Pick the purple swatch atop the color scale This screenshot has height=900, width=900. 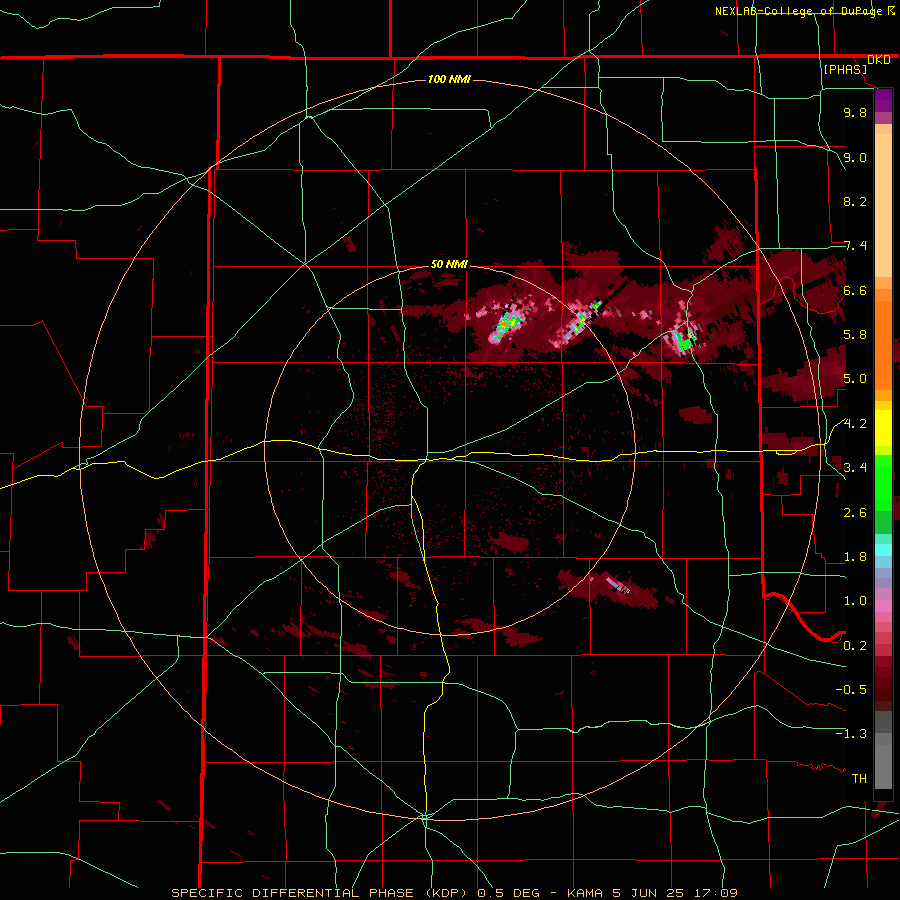883,100
